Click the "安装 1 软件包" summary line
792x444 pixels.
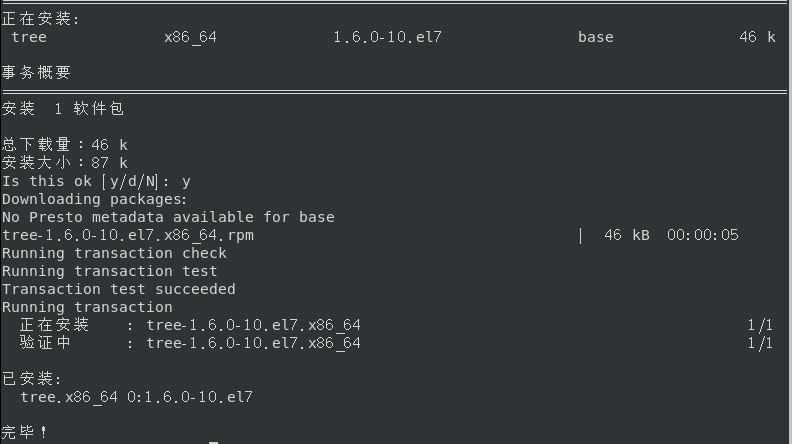pos(63,109)
